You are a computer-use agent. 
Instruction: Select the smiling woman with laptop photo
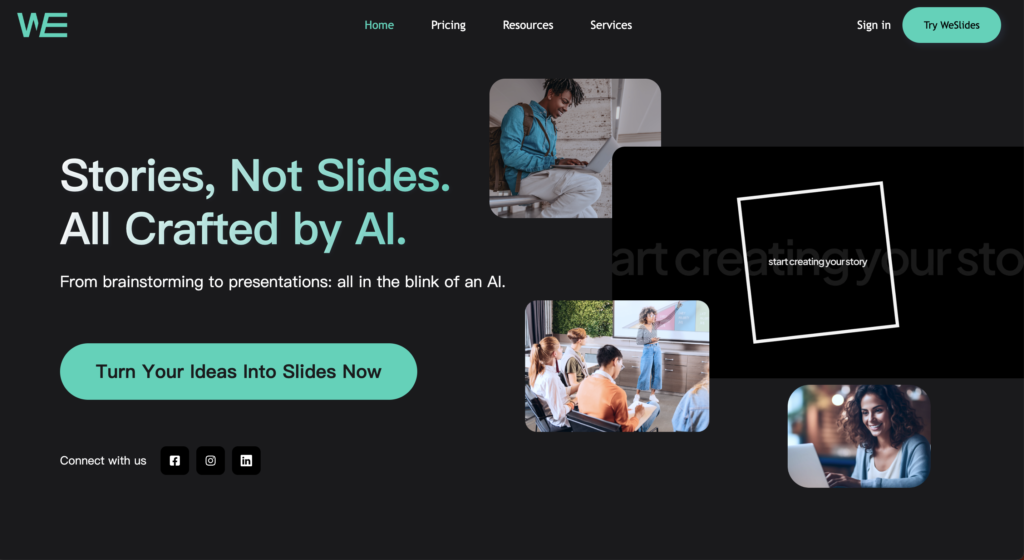859,436
